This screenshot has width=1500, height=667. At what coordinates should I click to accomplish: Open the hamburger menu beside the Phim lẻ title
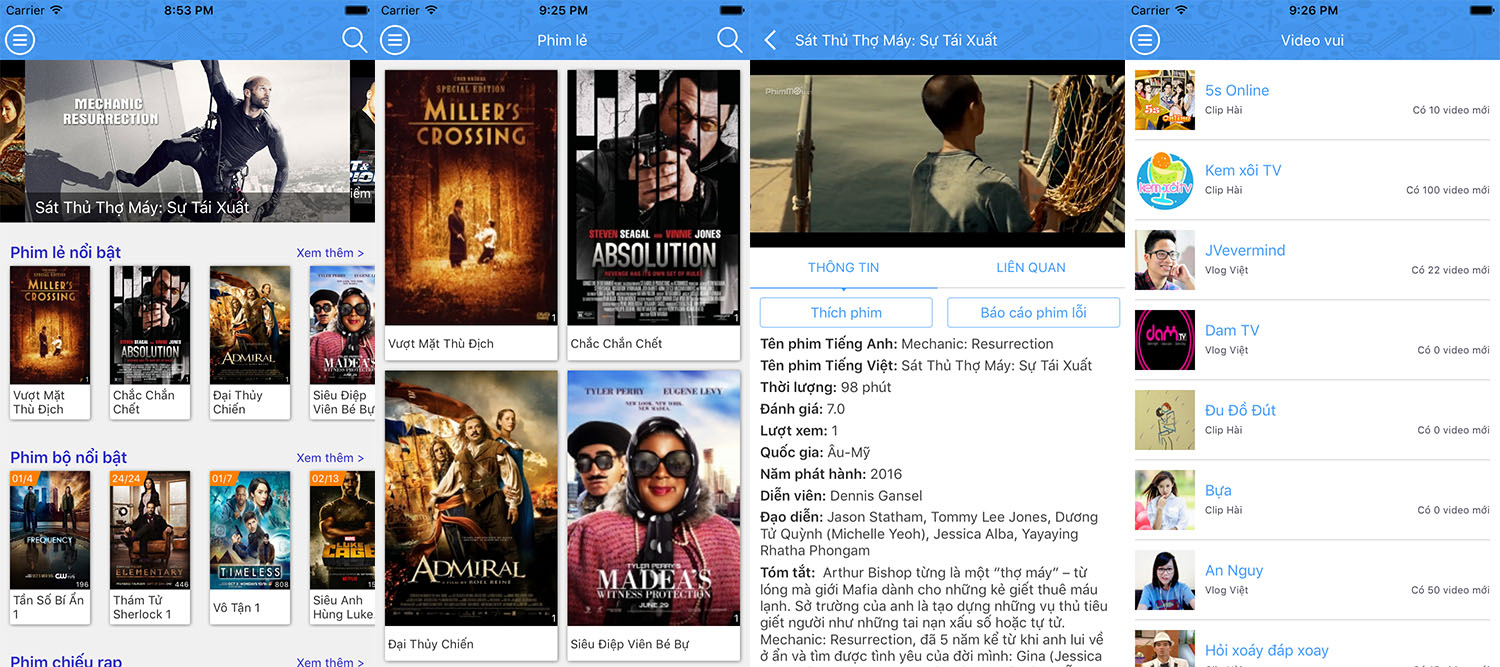395,40
